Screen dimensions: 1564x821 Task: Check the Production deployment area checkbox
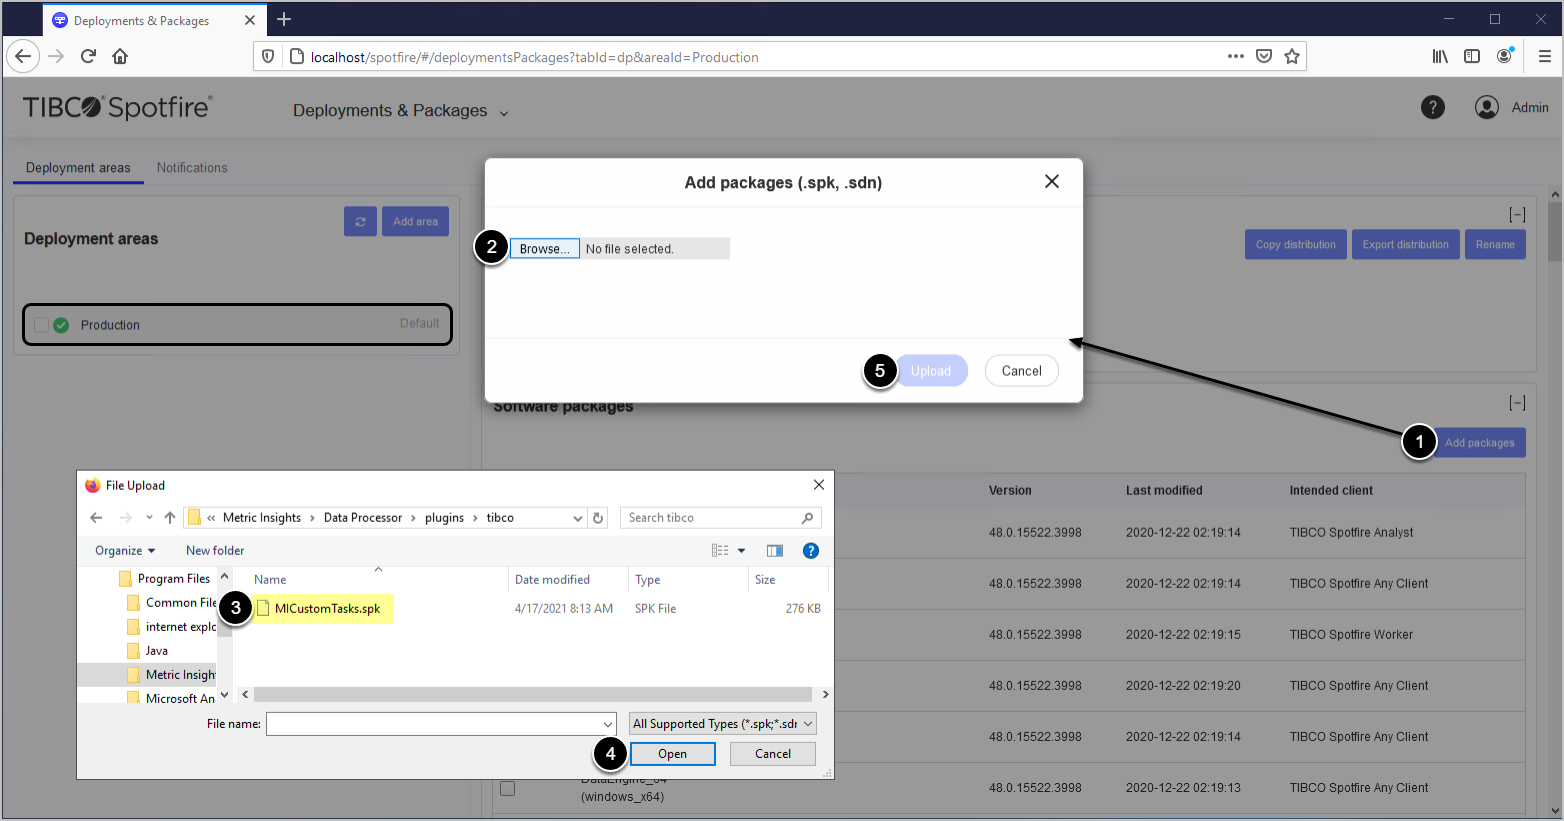41,325
